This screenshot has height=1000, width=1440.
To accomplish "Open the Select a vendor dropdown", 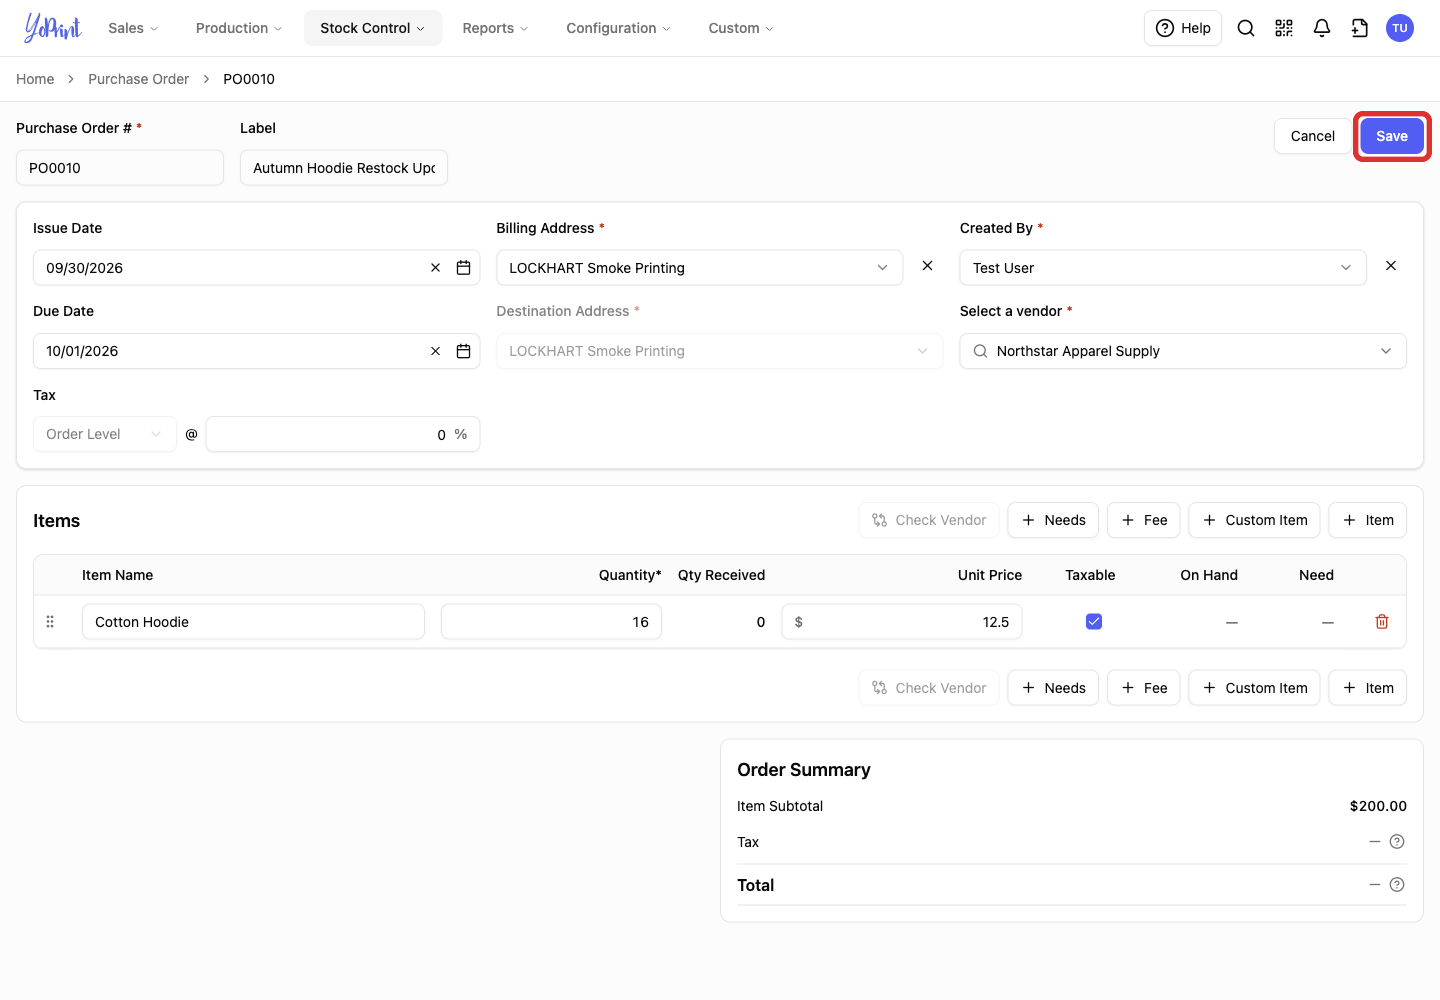I will pyautogui.click(x=1183, y=351).
